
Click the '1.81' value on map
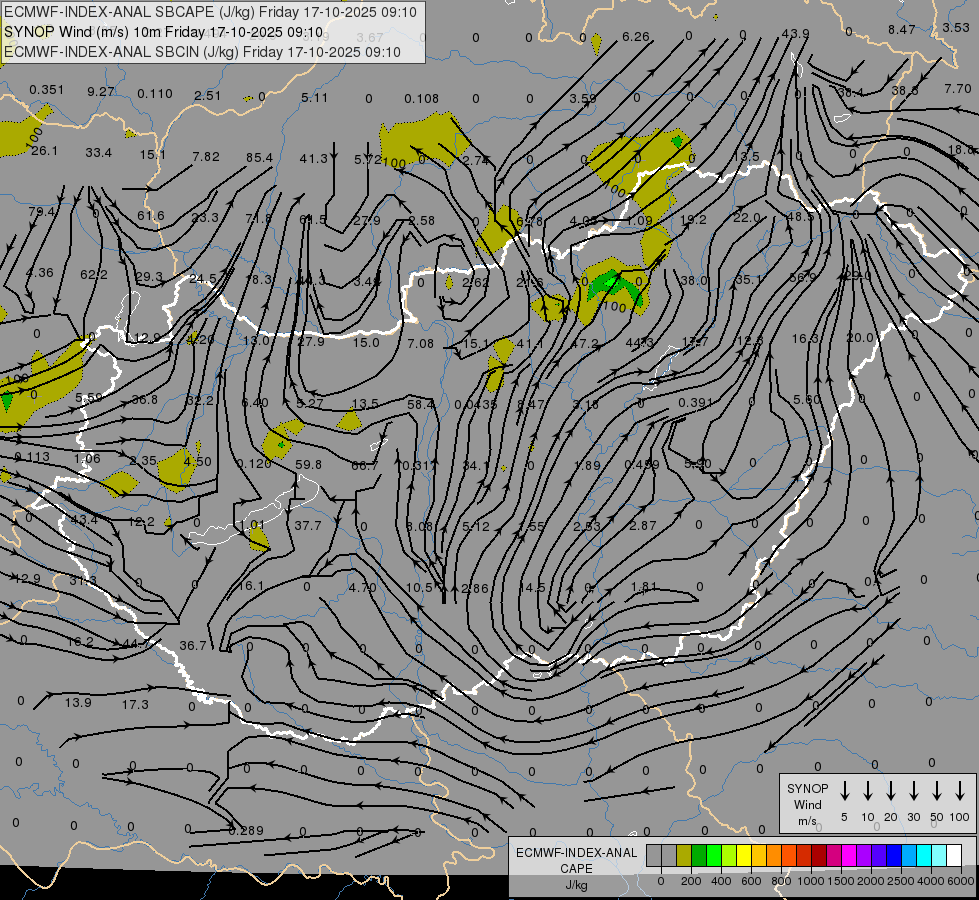(644, 586)
